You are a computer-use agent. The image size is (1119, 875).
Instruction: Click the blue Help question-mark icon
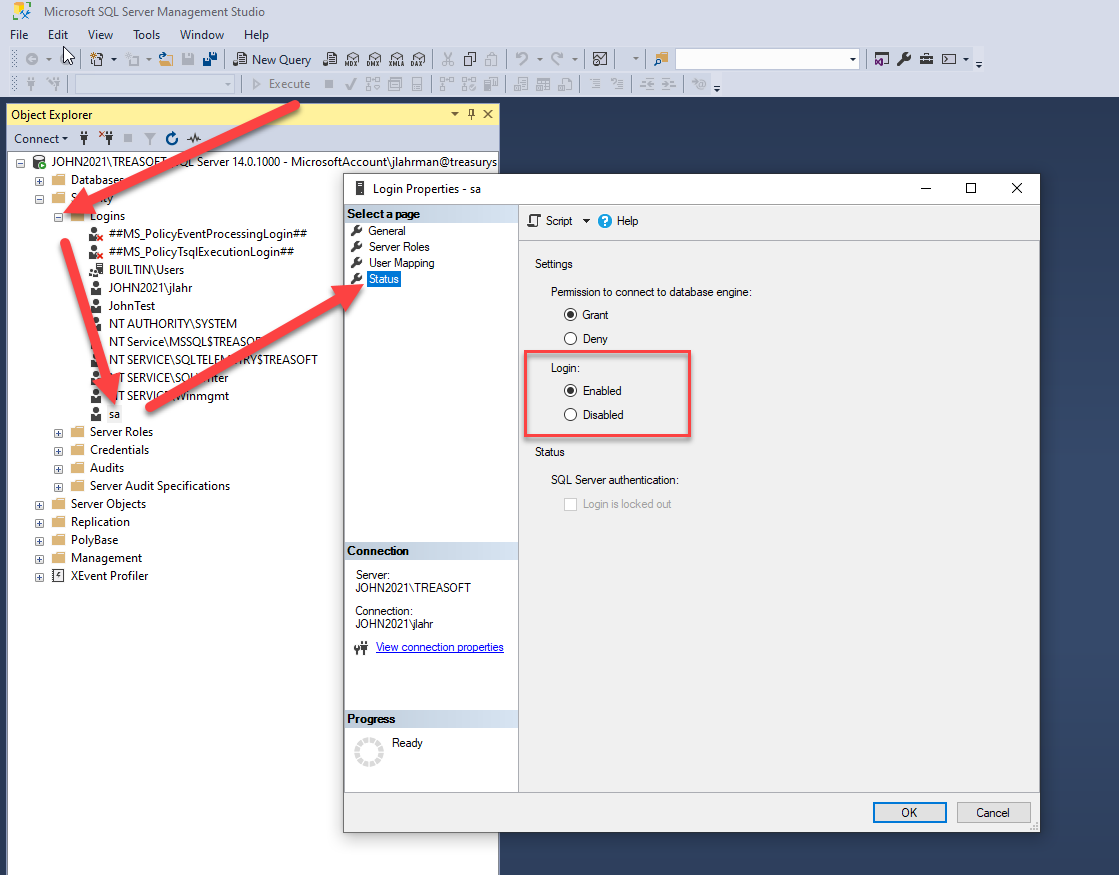(x=604, y=221)
